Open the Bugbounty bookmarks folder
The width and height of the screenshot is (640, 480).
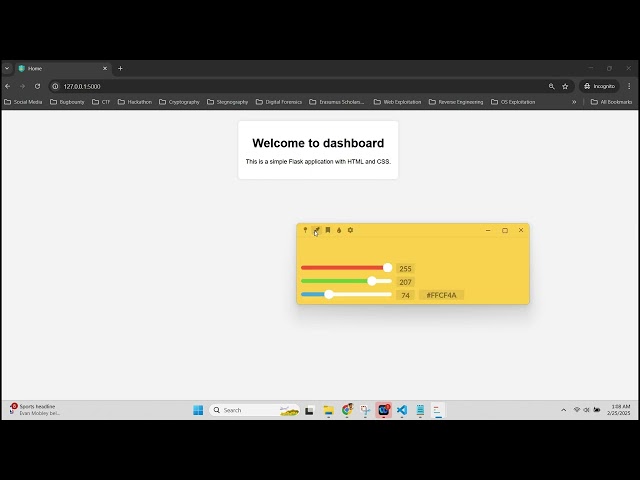[67, 102]
